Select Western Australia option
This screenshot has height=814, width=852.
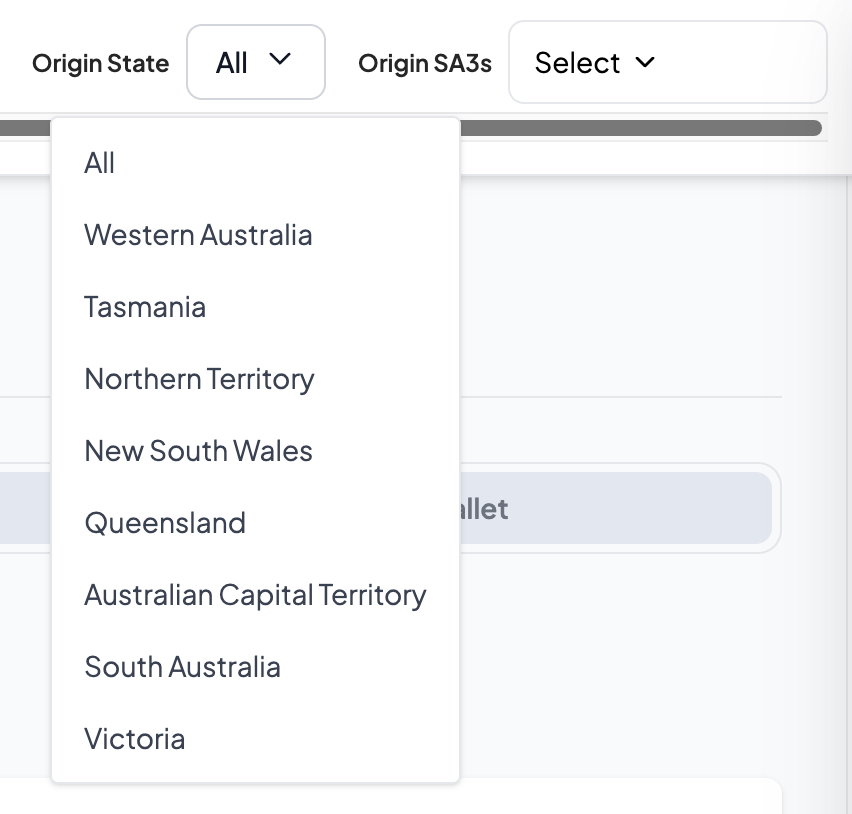[198, 235]
